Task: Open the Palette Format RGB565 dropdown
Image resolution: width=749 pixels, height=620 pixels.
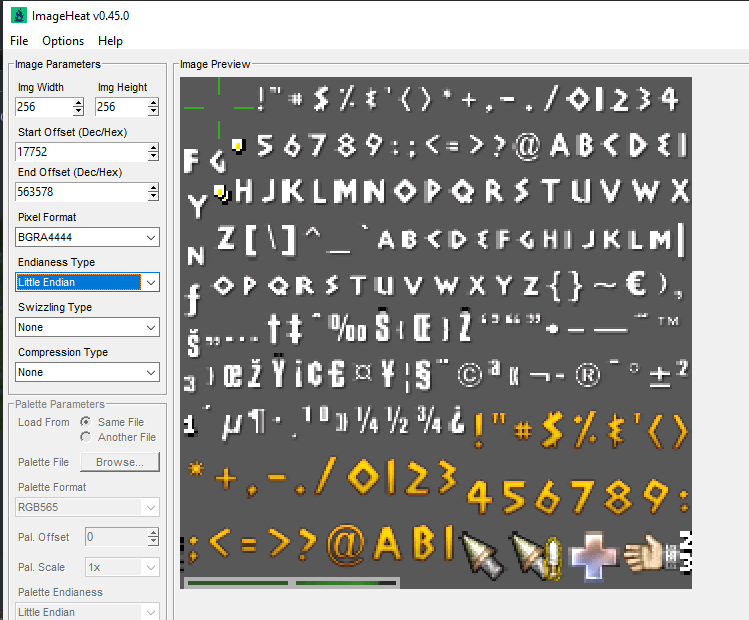Action: tap(87, 507)
